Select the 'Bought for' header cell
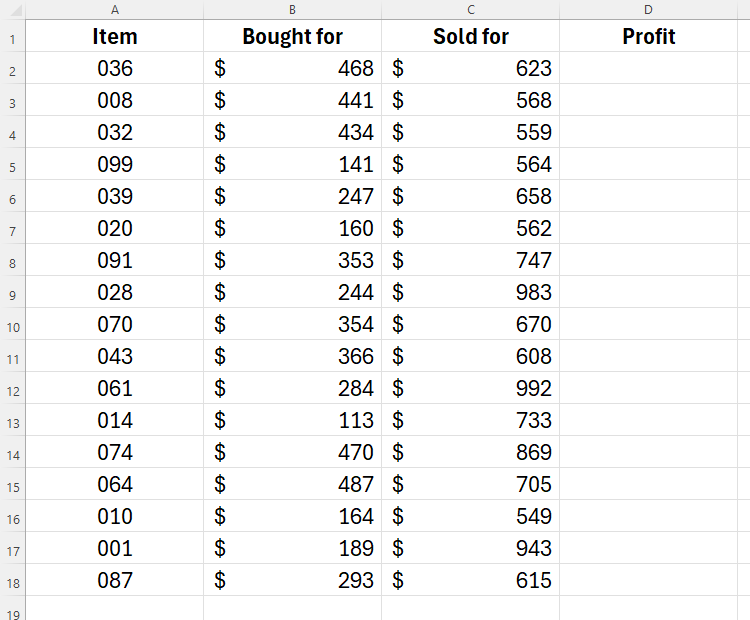The width and height of the screenshot is (750, 620). [292, 37]
